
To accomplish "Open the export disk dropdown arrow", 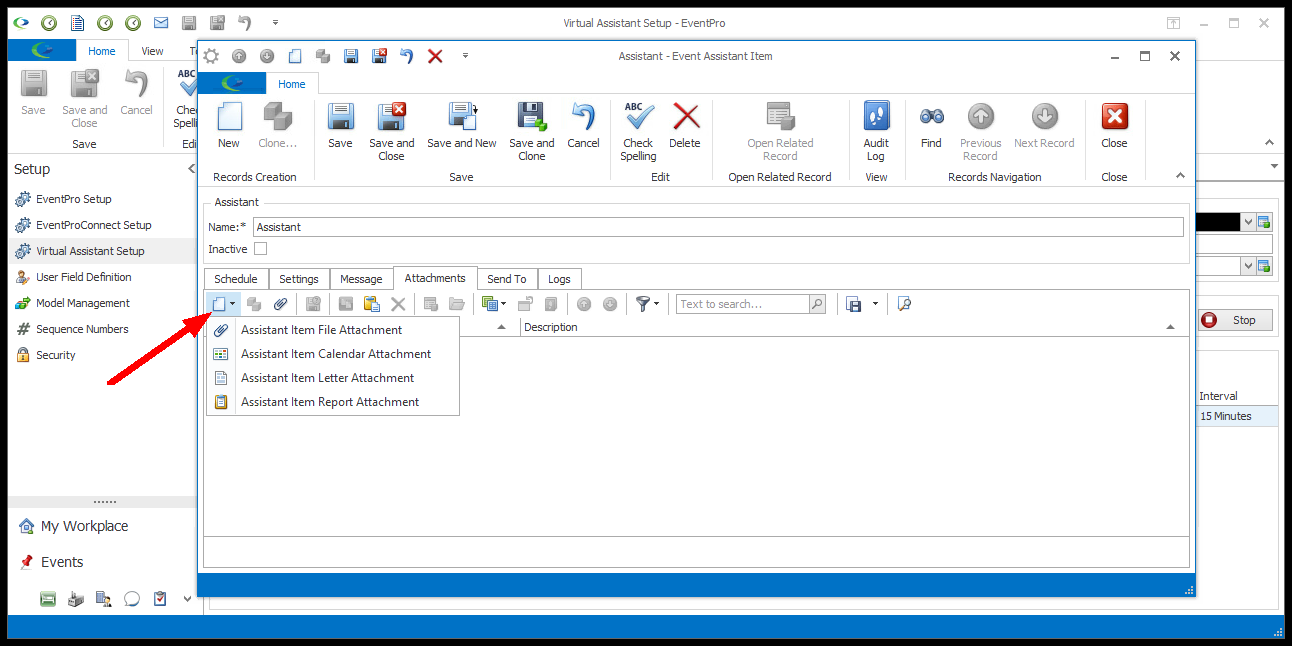I will point(875,304).
